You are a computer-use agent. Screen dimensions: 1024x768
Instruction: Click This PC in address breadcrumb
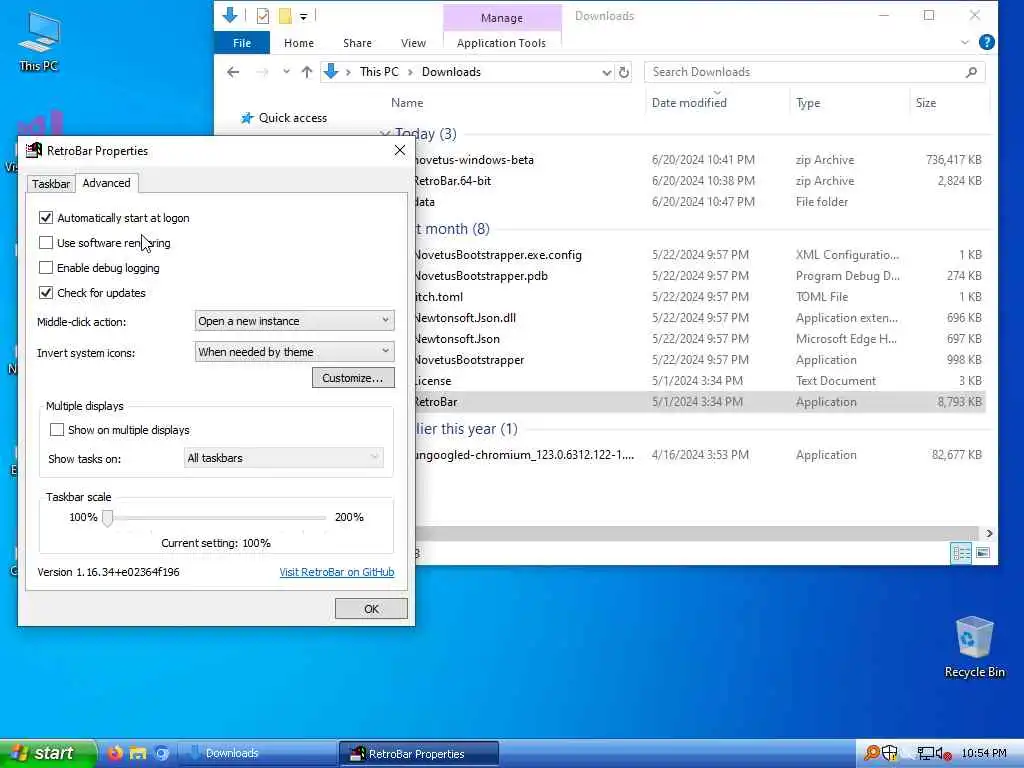coord(379,72)
